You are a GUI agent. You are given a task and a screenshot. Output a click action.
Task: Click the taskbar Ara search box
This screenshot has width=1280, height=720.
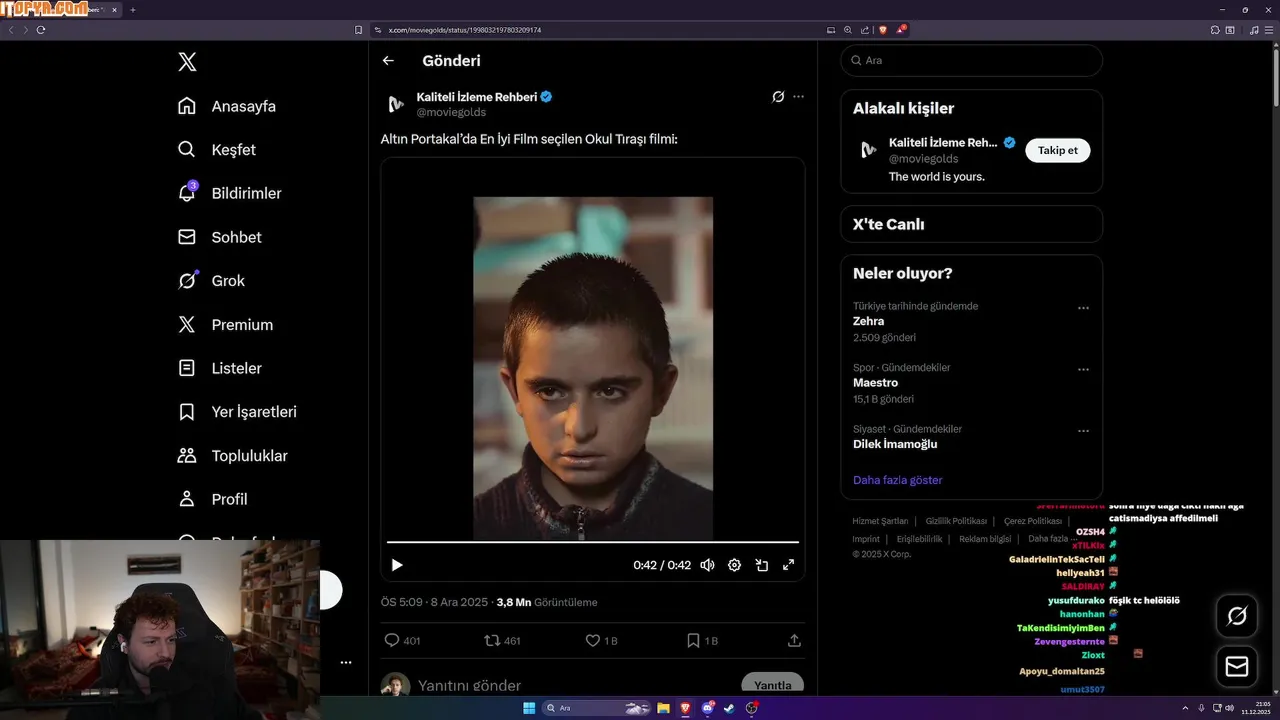[x=598, y=708]
